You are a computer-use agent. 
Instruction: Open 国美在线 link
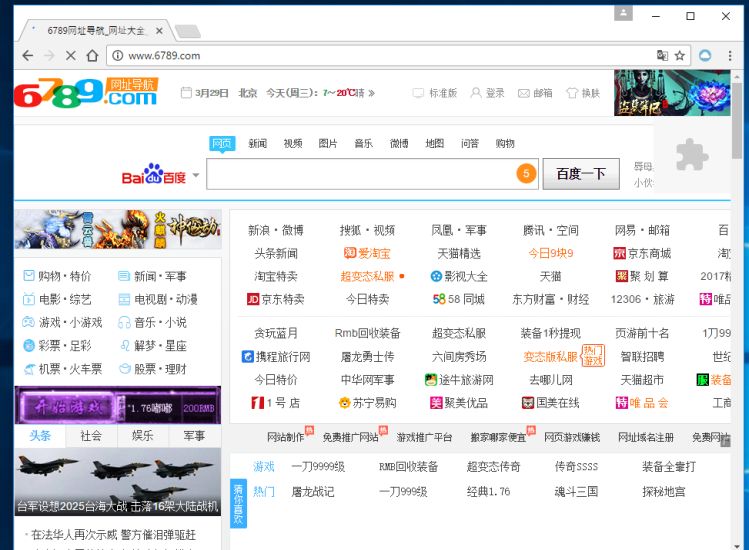click(550, 403)
